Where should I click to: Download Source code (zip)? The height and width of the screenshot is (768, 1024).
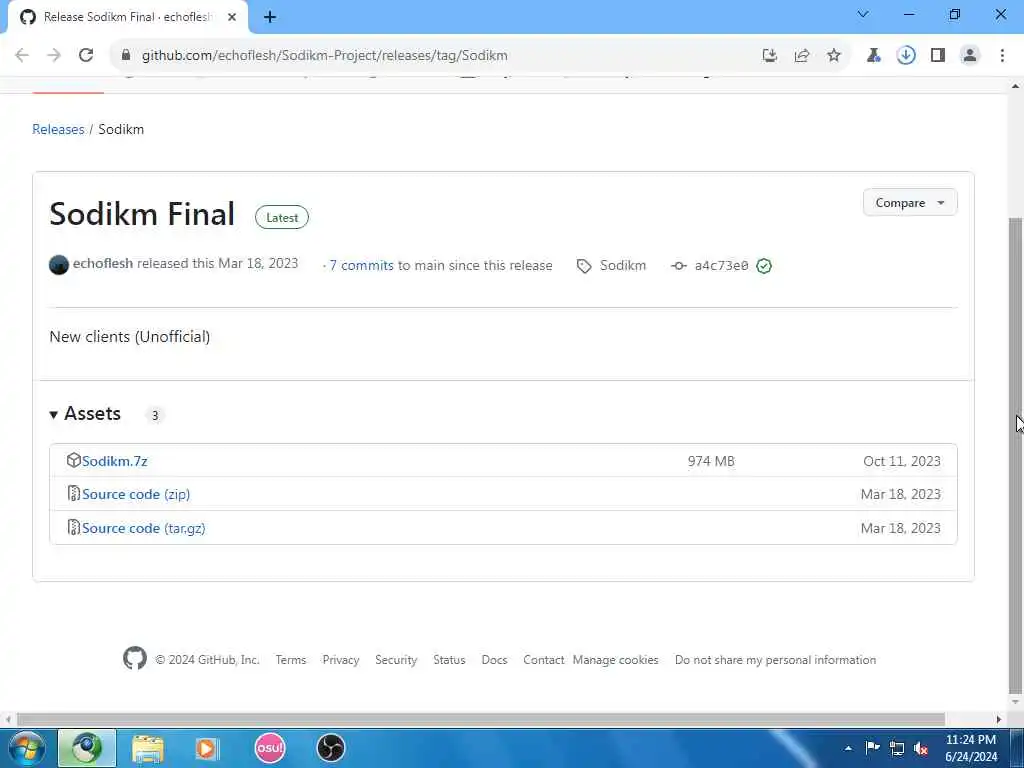(x=136, y=494)
